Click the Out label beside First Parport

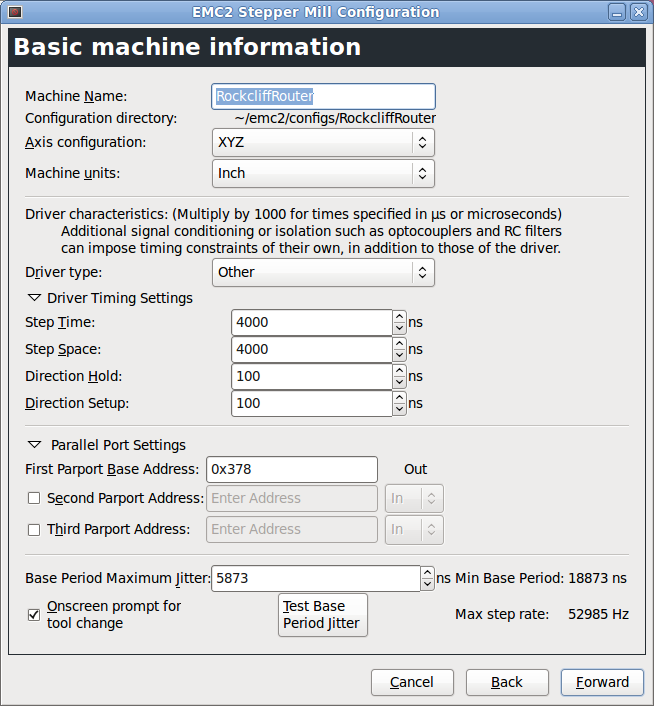[x=415, y=469]
